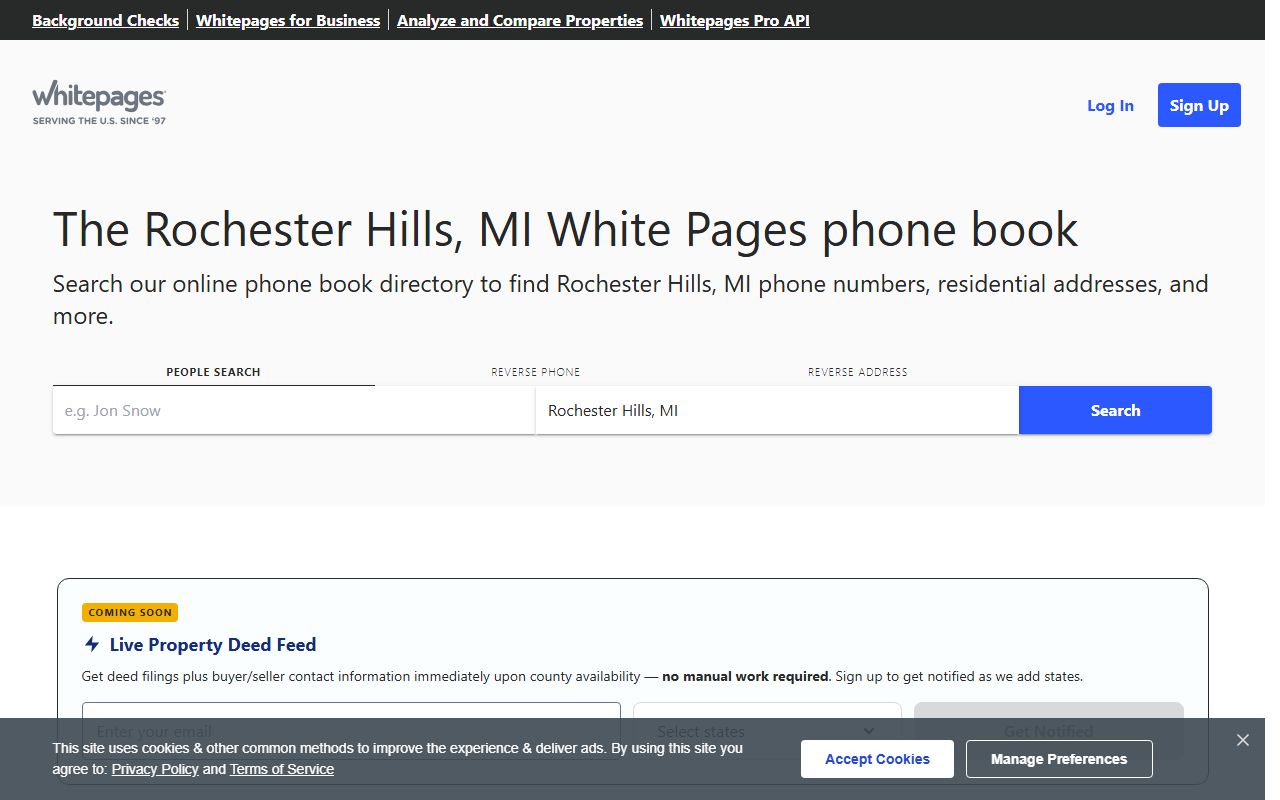Click the Whitepages logo
The width and height of the screenshot is (1280, 800).
[x=99, y=103]
